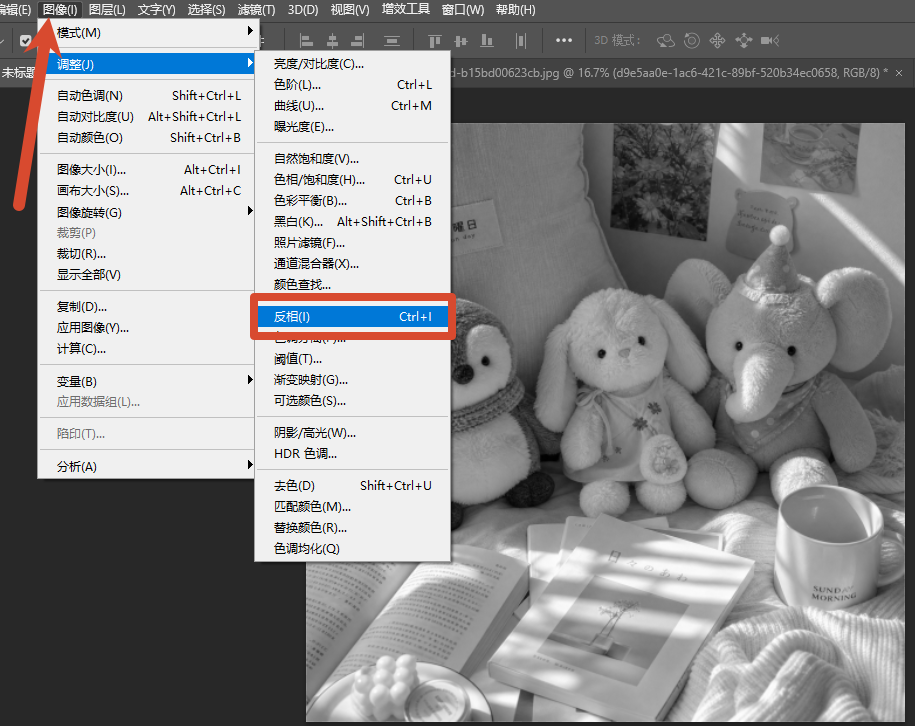Select the 3D orbit camera icon

coord(666,40)
